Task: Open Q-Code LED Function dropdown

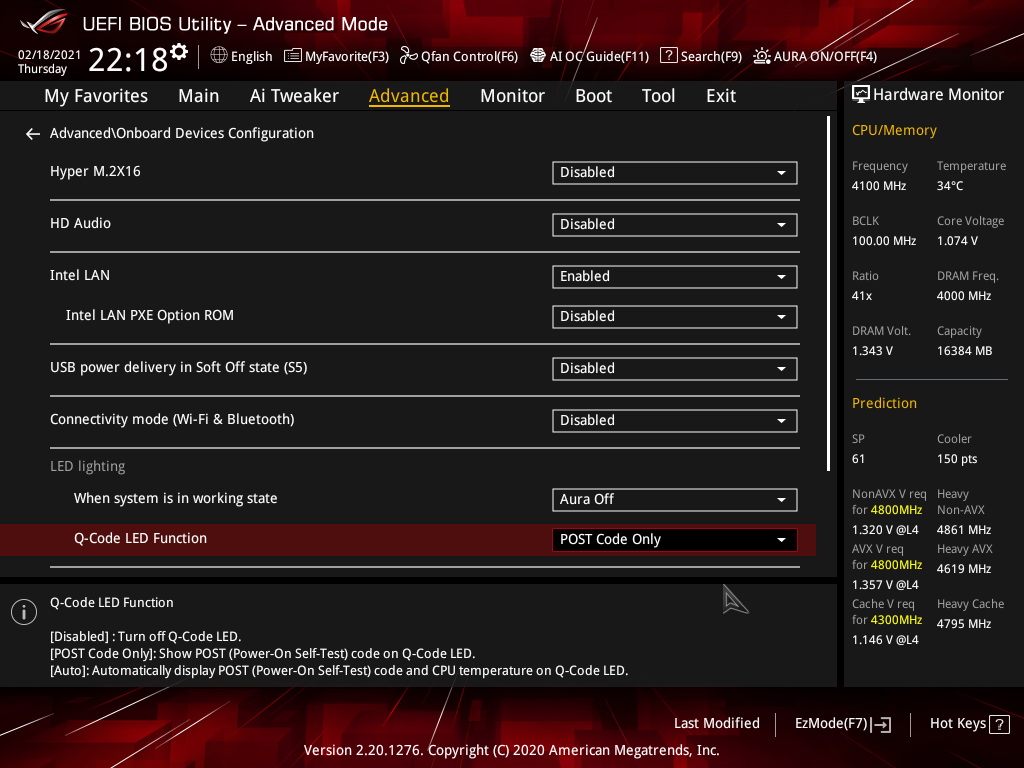Action: coord(675,539)
